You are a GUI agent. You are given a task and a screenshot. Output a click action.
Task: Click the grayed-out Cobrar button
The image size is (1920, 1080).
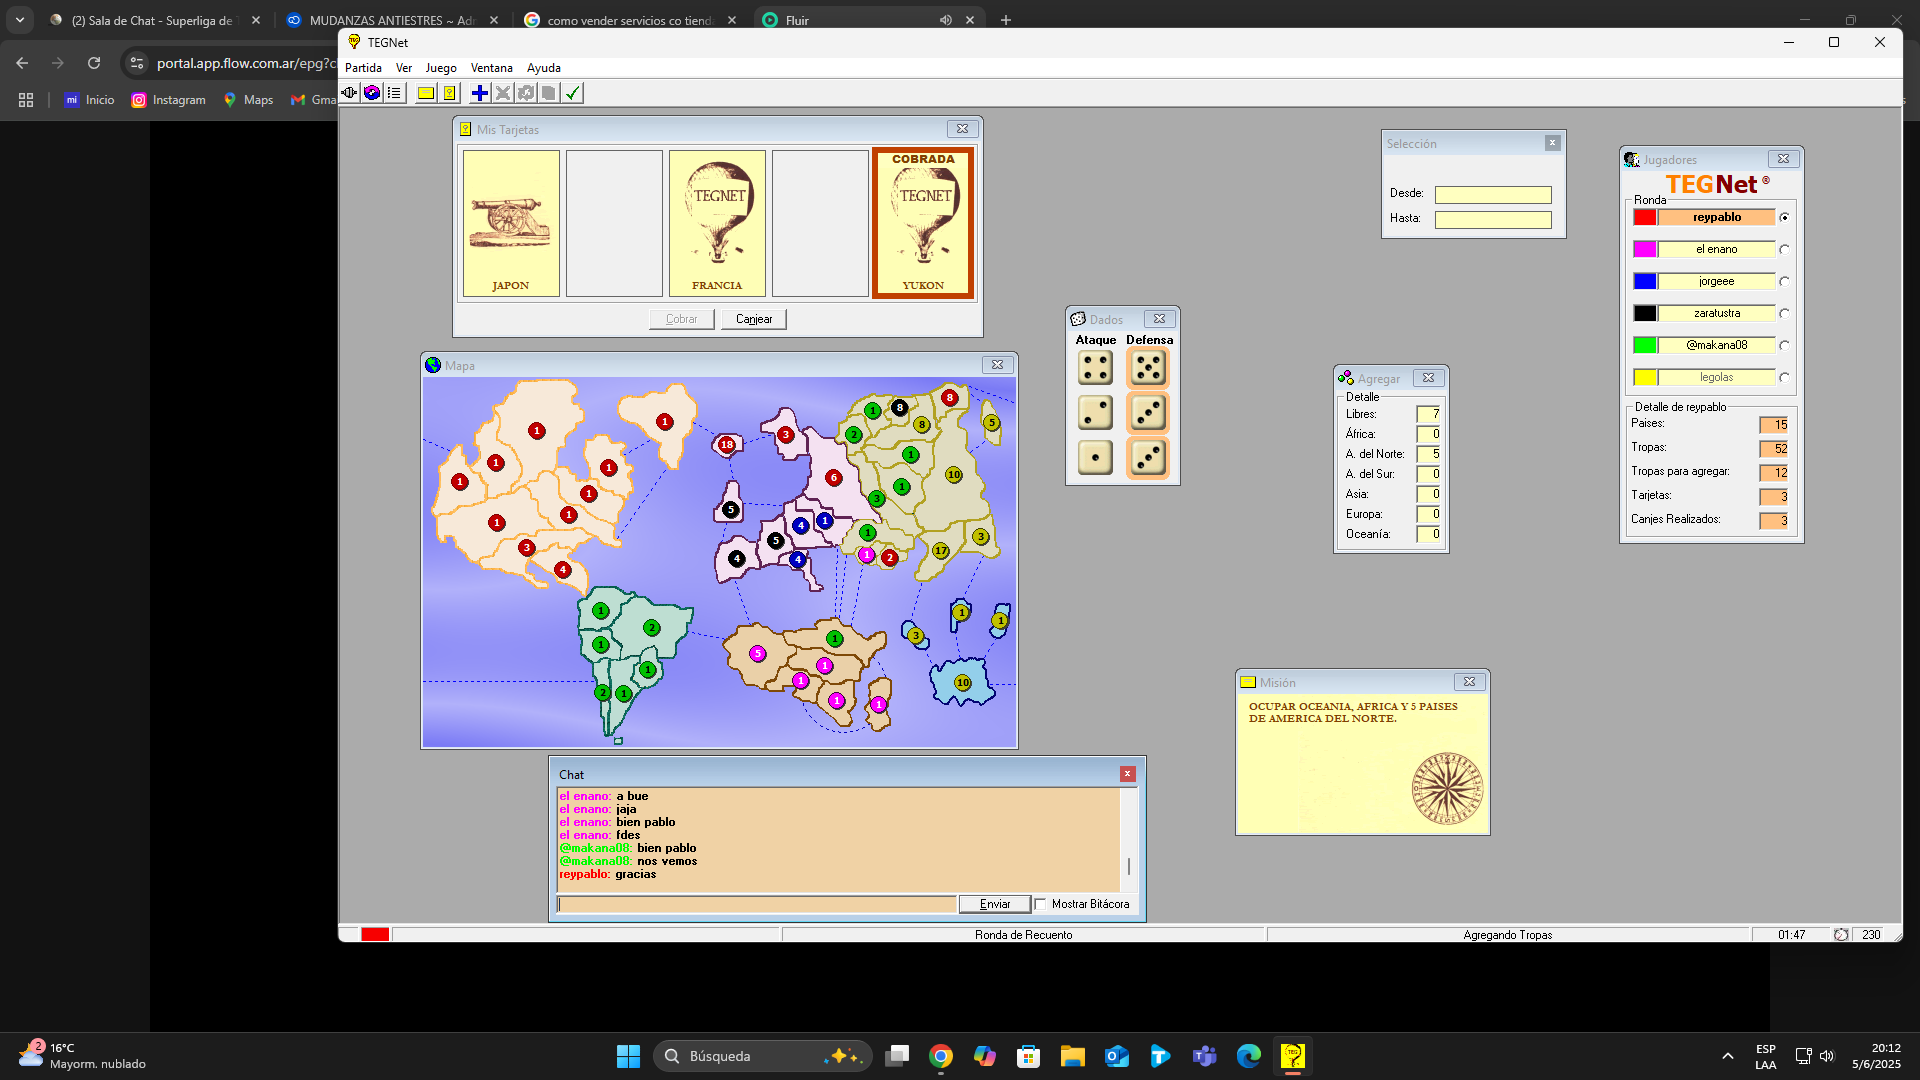(x=682, y=319)
